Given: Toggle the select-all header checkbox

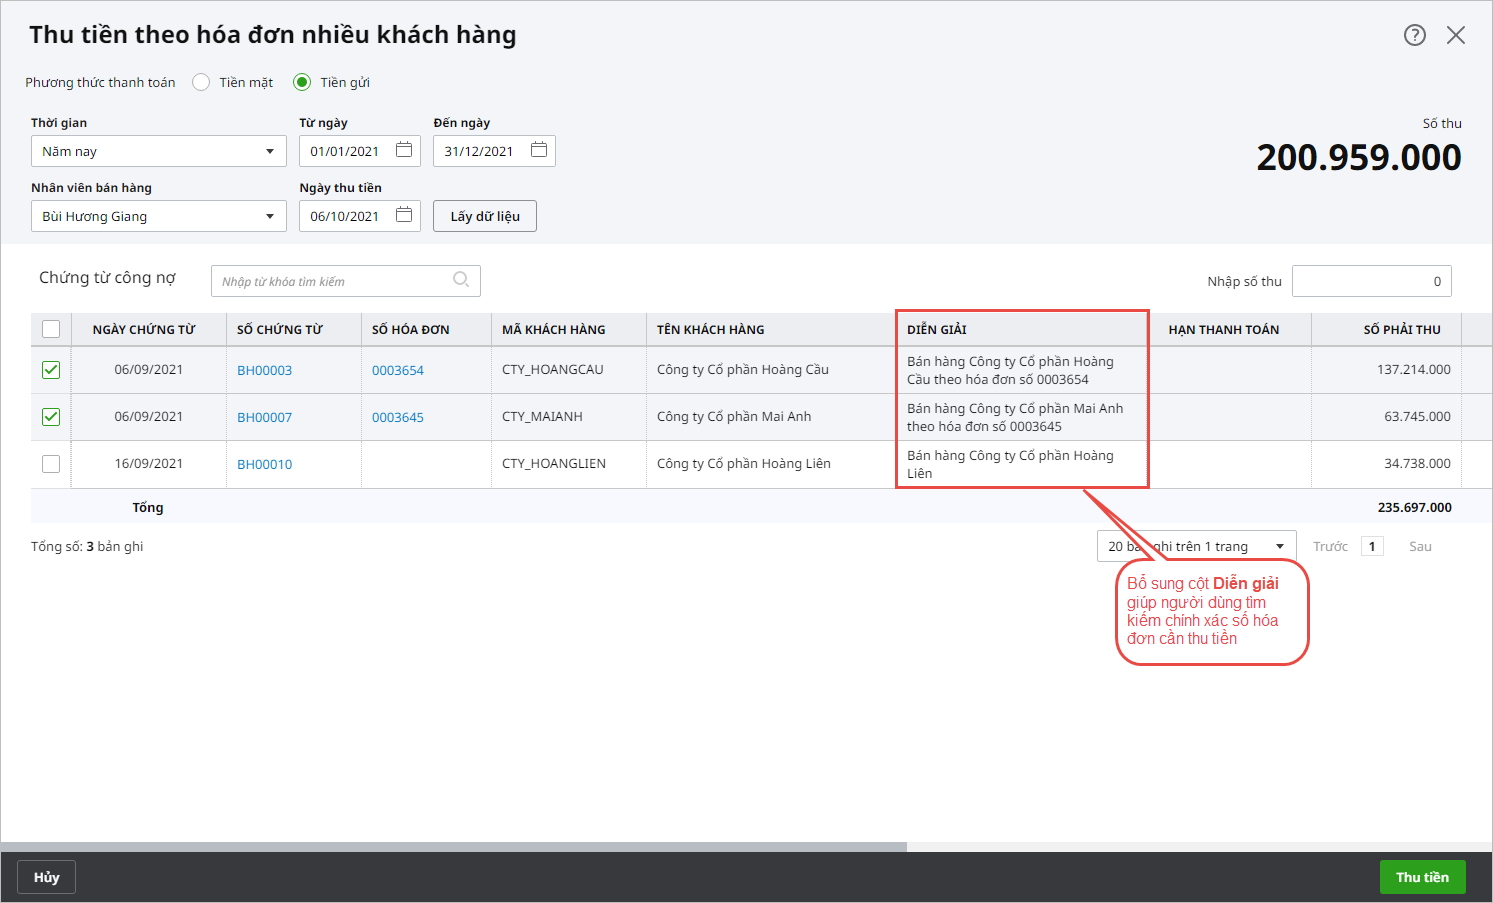Looking at the screenshot, I should 51,329.
